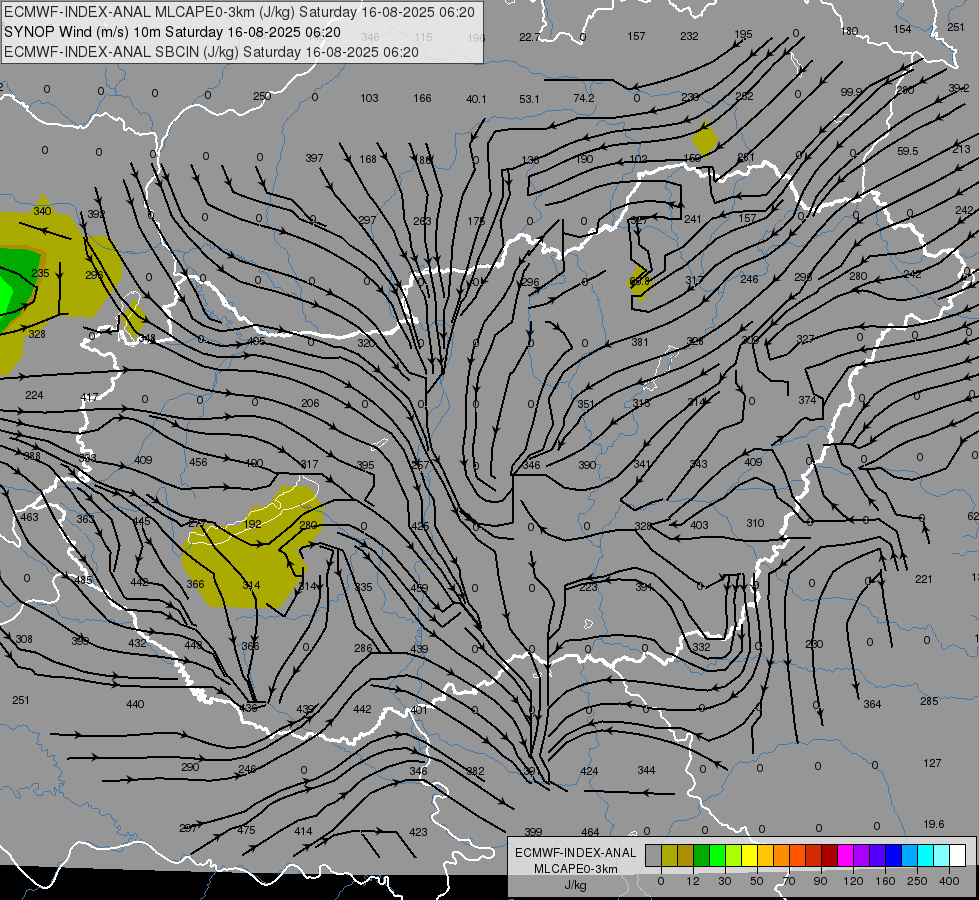Select the magenta legend swatch
Viewport: 979px width, 900px height.
click(x=845, y=856)
